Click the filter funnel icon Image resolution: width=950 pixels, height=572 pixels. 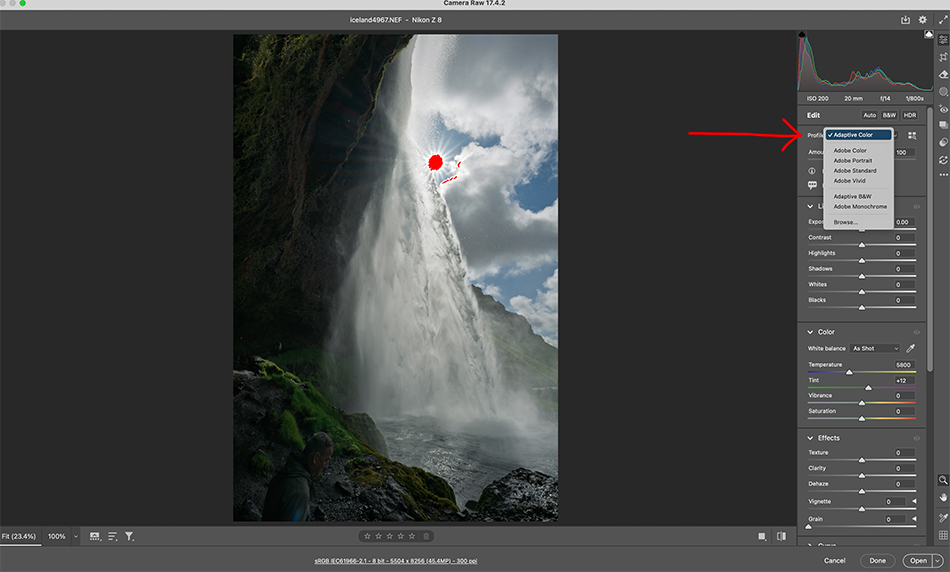click(x=129, y=537)
